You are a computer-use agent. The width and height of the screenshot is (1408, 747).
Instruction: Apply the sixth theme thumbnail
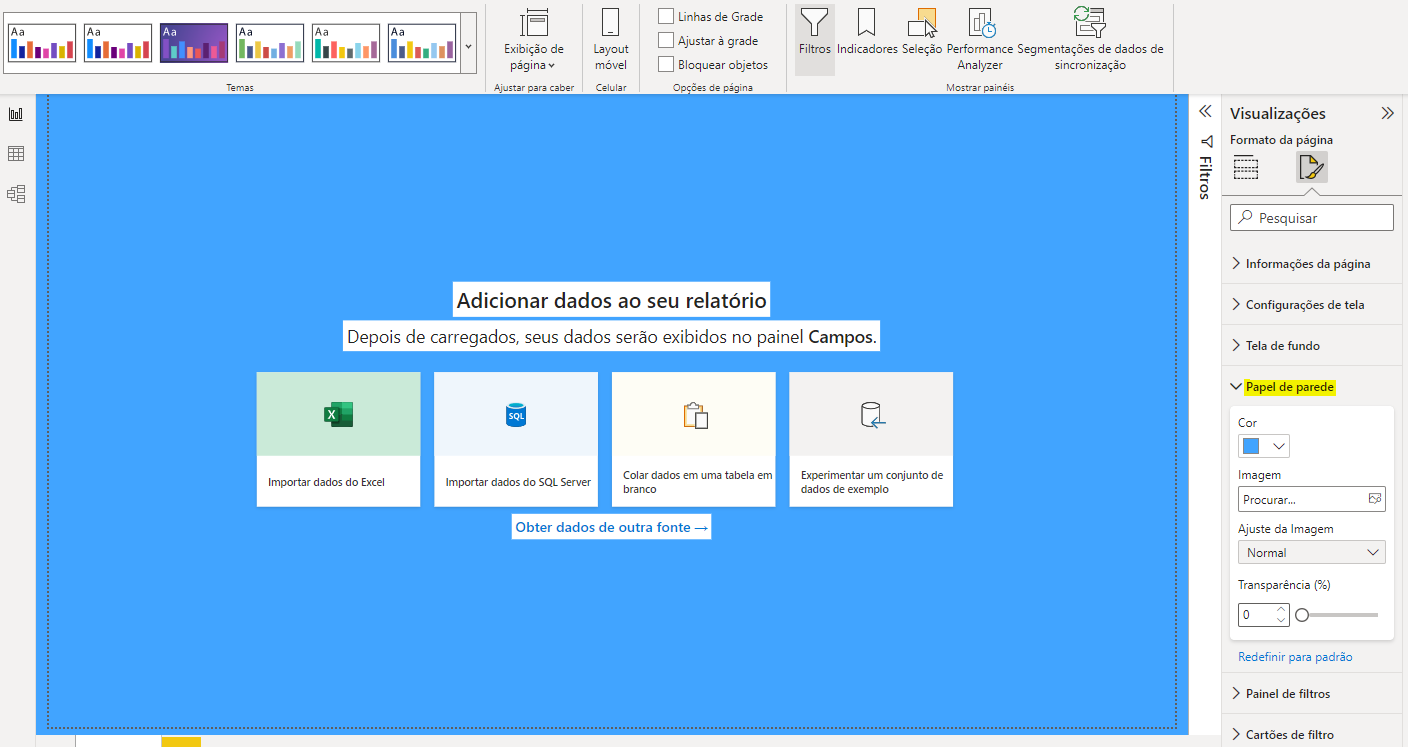pos(422,43)
